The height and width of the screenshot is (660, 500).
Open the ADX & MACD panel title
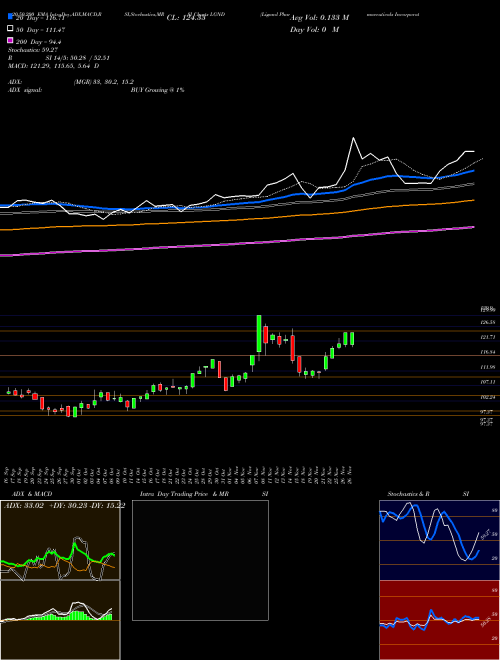[32, 494]
